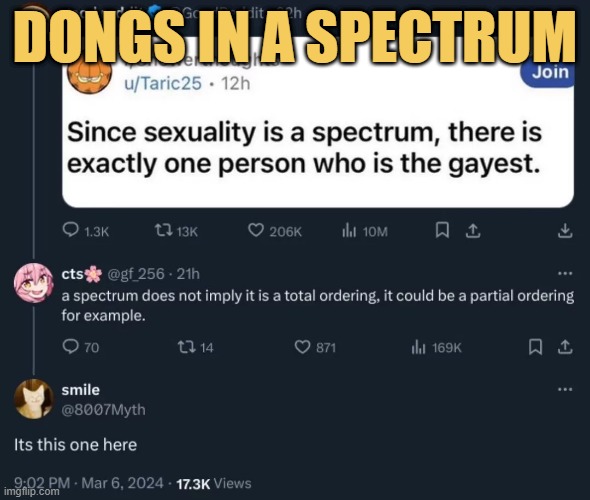Bookmark cts's reply

point(535,347)
